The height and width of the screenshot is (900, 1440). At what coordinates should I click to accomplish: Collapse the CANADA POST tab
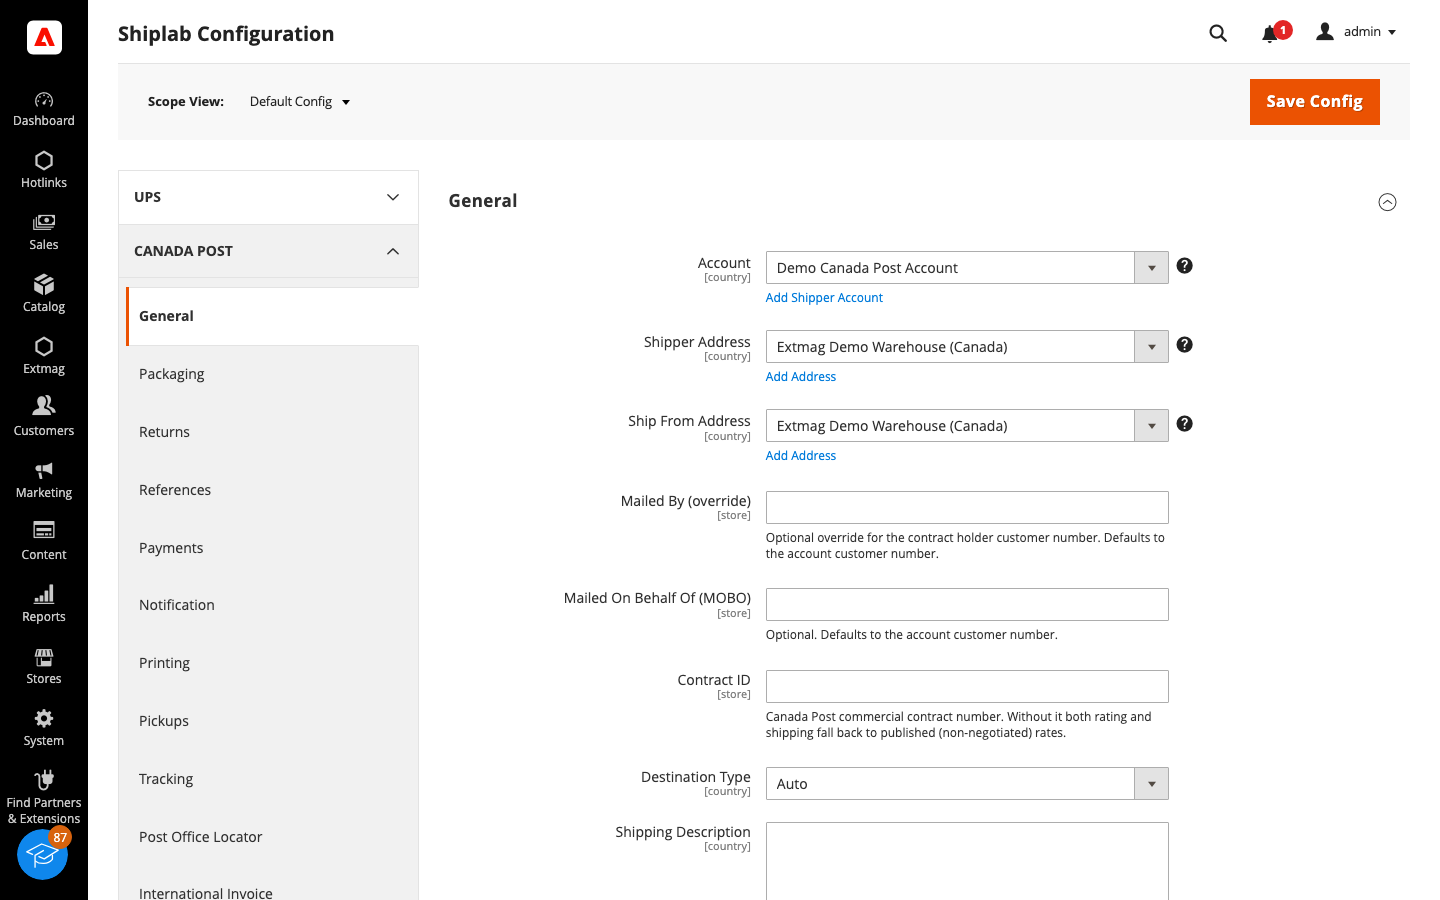[x=268, y=251]
